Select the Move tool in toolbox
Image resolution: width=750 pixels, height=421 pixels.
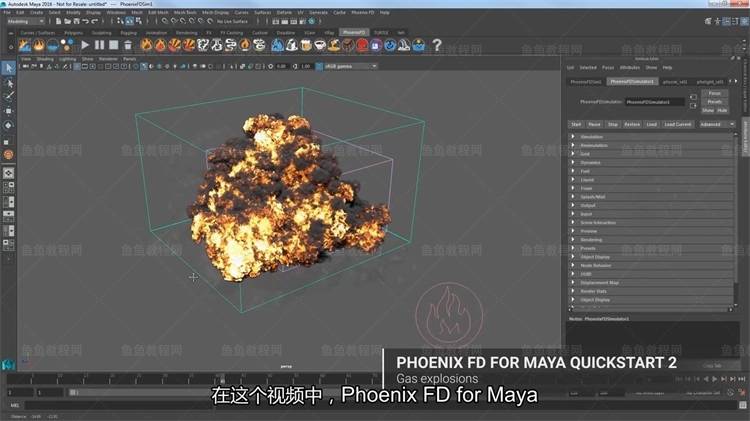click(x=8, y=111)
